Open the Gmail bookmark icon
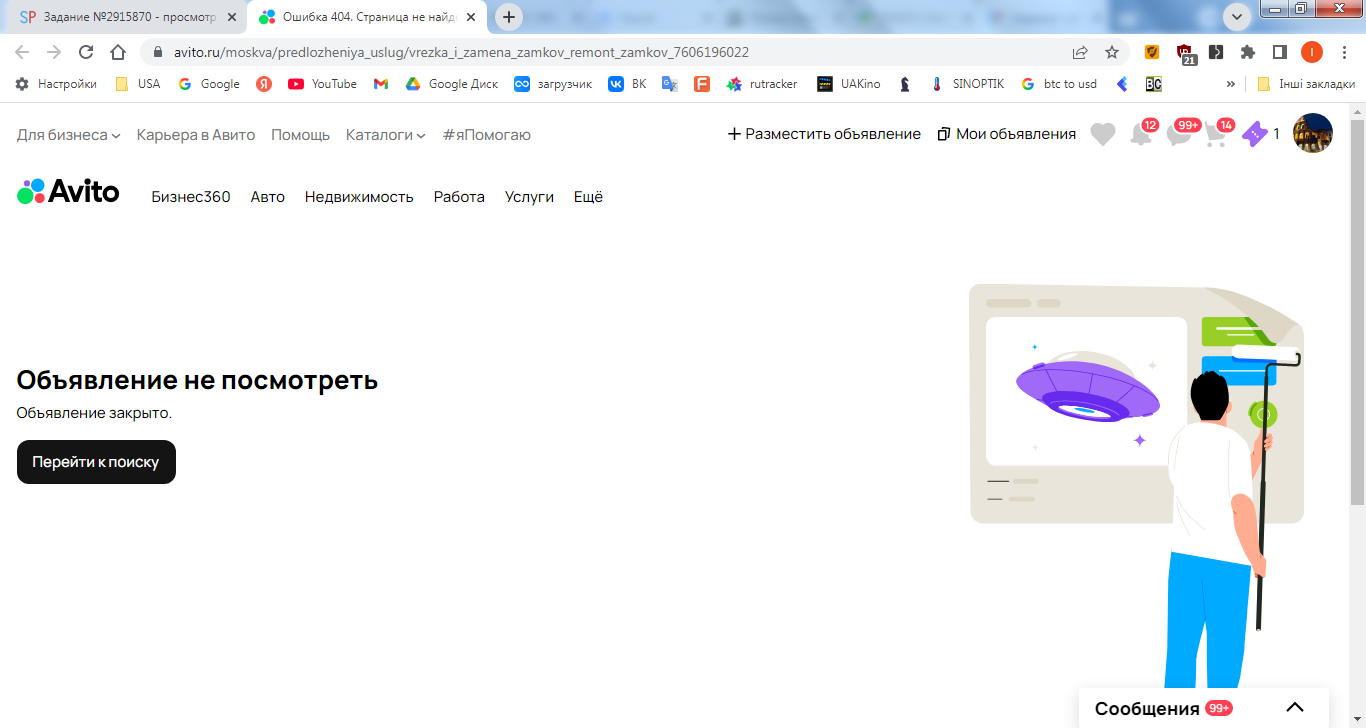This screenshot has width=1366, height=728. (x=380, y=84)
